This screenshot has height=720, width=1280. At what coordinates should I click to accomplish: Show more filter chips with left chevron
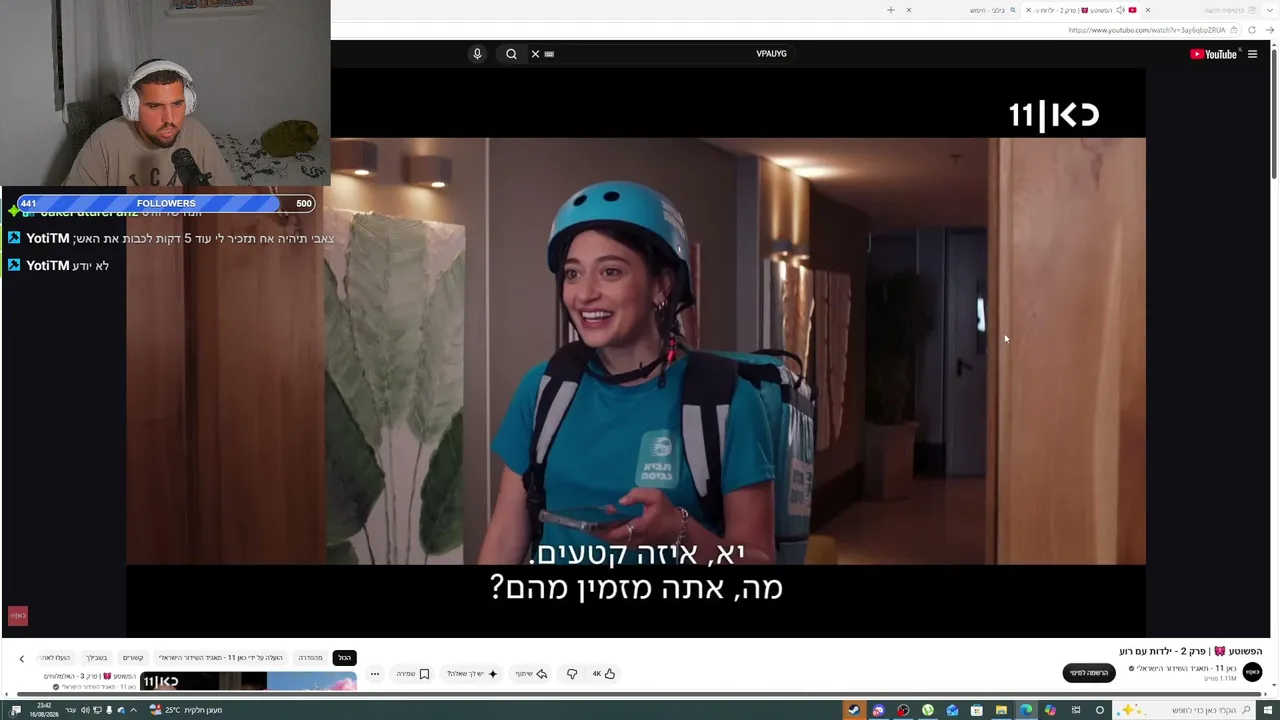[x=21, y=658]
